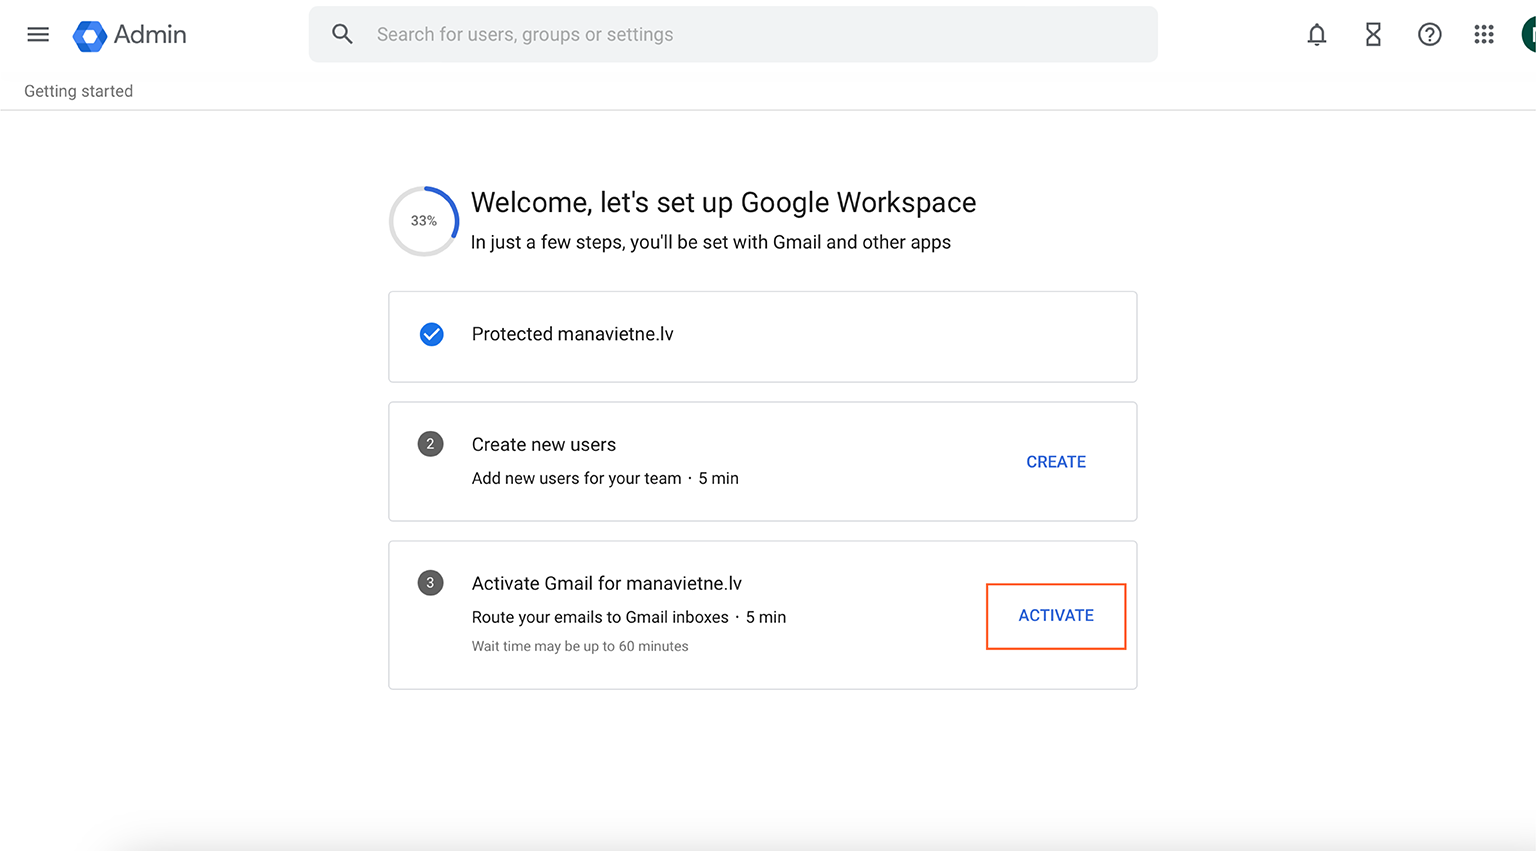
Task: Click the search magnifier icon
Action: point(342,34)
